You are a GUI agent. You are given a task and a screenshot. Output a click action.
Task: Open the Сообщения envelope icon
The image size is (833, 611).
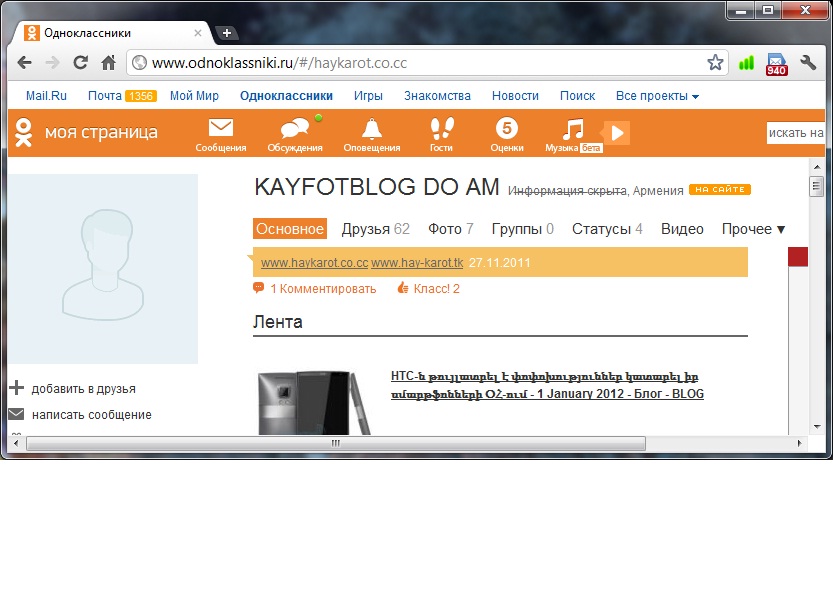coord(220,129)
